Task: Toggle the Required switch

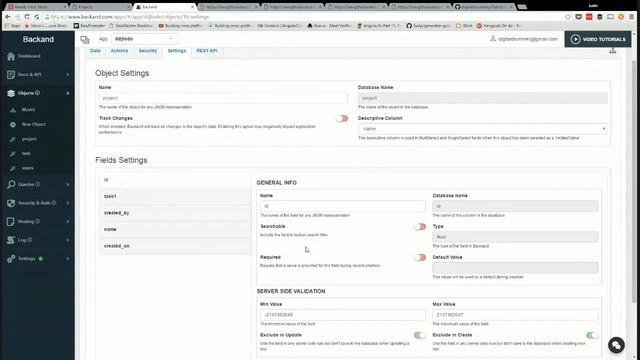Action: (420, 258)
